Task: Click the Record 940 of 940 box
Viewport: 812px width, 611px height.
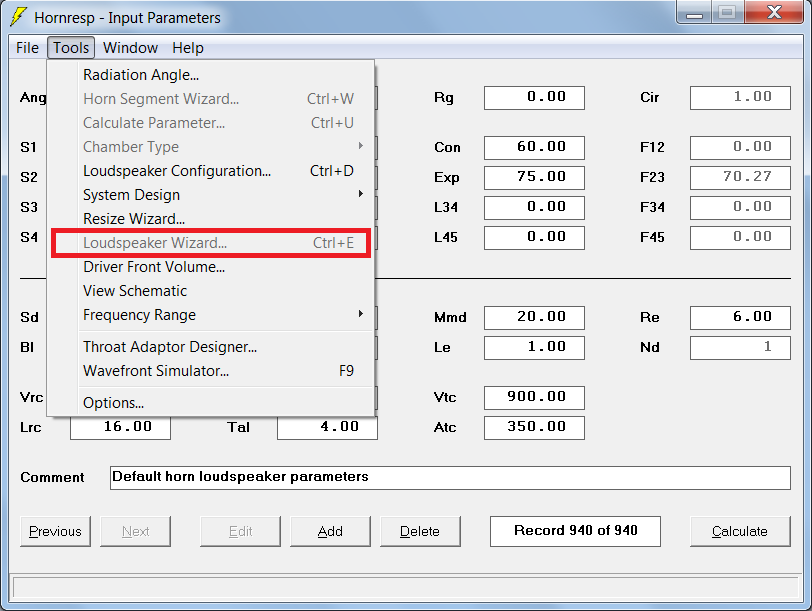Action: point(575,531)
